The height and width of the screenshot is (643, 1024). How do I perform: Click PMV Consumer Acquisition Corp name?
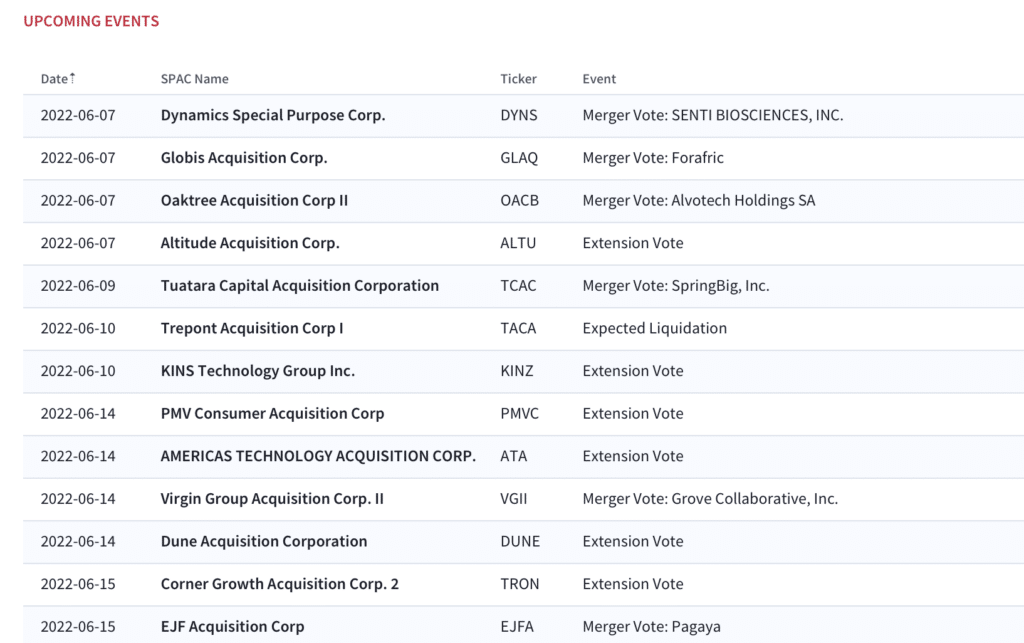click(272, 413)
